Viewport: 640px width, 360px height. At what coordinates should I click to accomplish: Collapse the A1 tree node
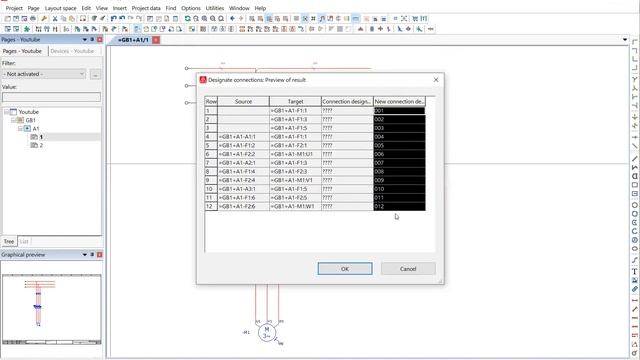20,129
